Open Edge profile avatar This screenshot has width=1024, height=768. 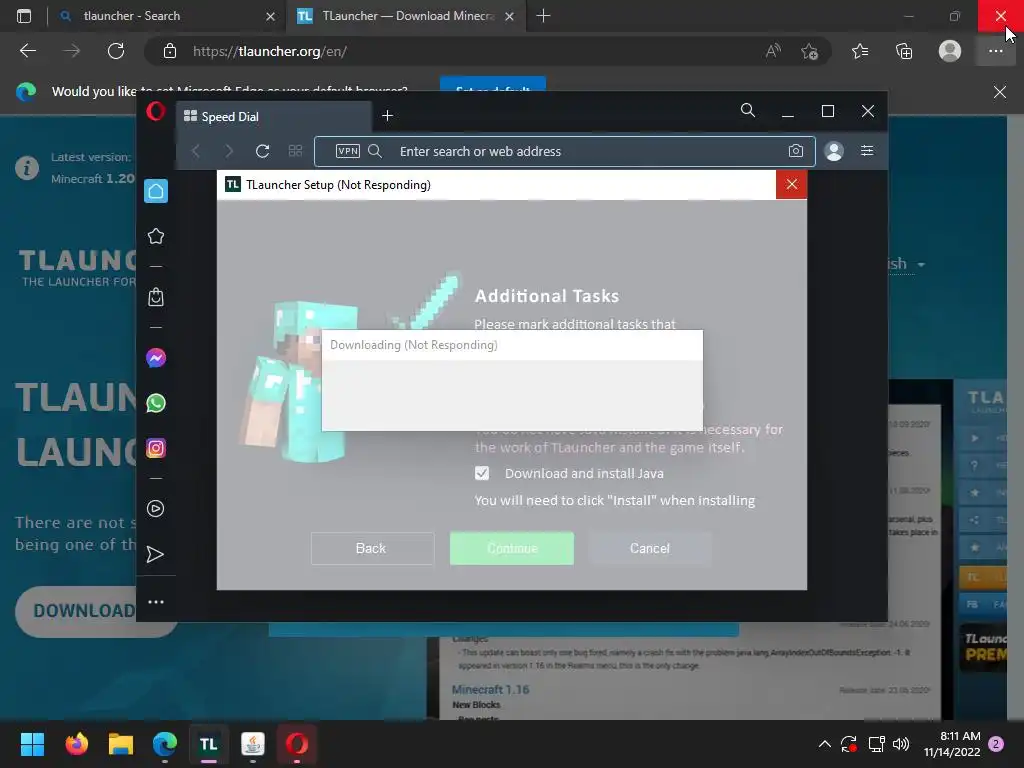tap(950, 50)
